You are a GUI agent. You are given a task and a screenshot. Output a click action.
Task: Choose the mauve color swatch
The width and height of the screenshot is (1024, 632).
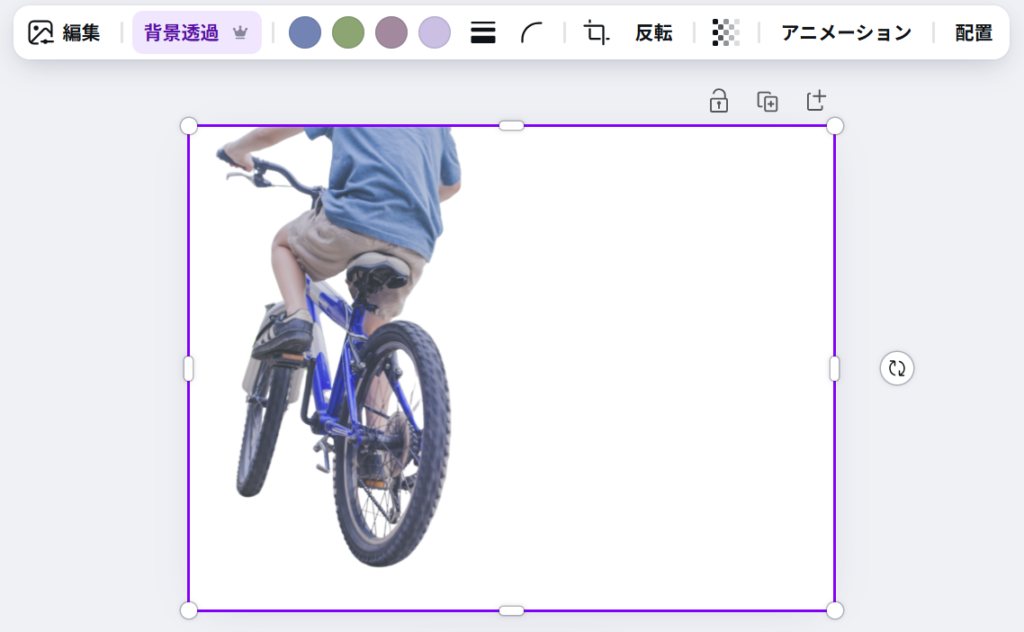click(x=391, y=33)
